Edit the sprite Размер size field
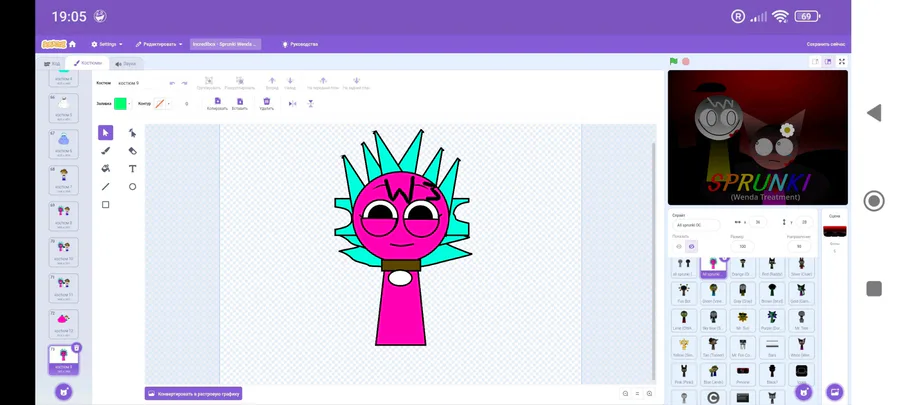Screen dimensions: 900x405 [x=742, y=246]
